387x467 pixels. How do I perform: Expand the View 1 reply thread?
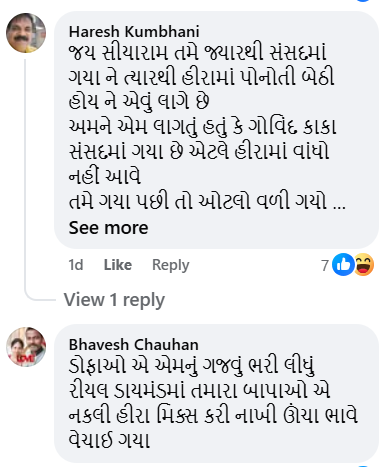[x=114, y=300]
